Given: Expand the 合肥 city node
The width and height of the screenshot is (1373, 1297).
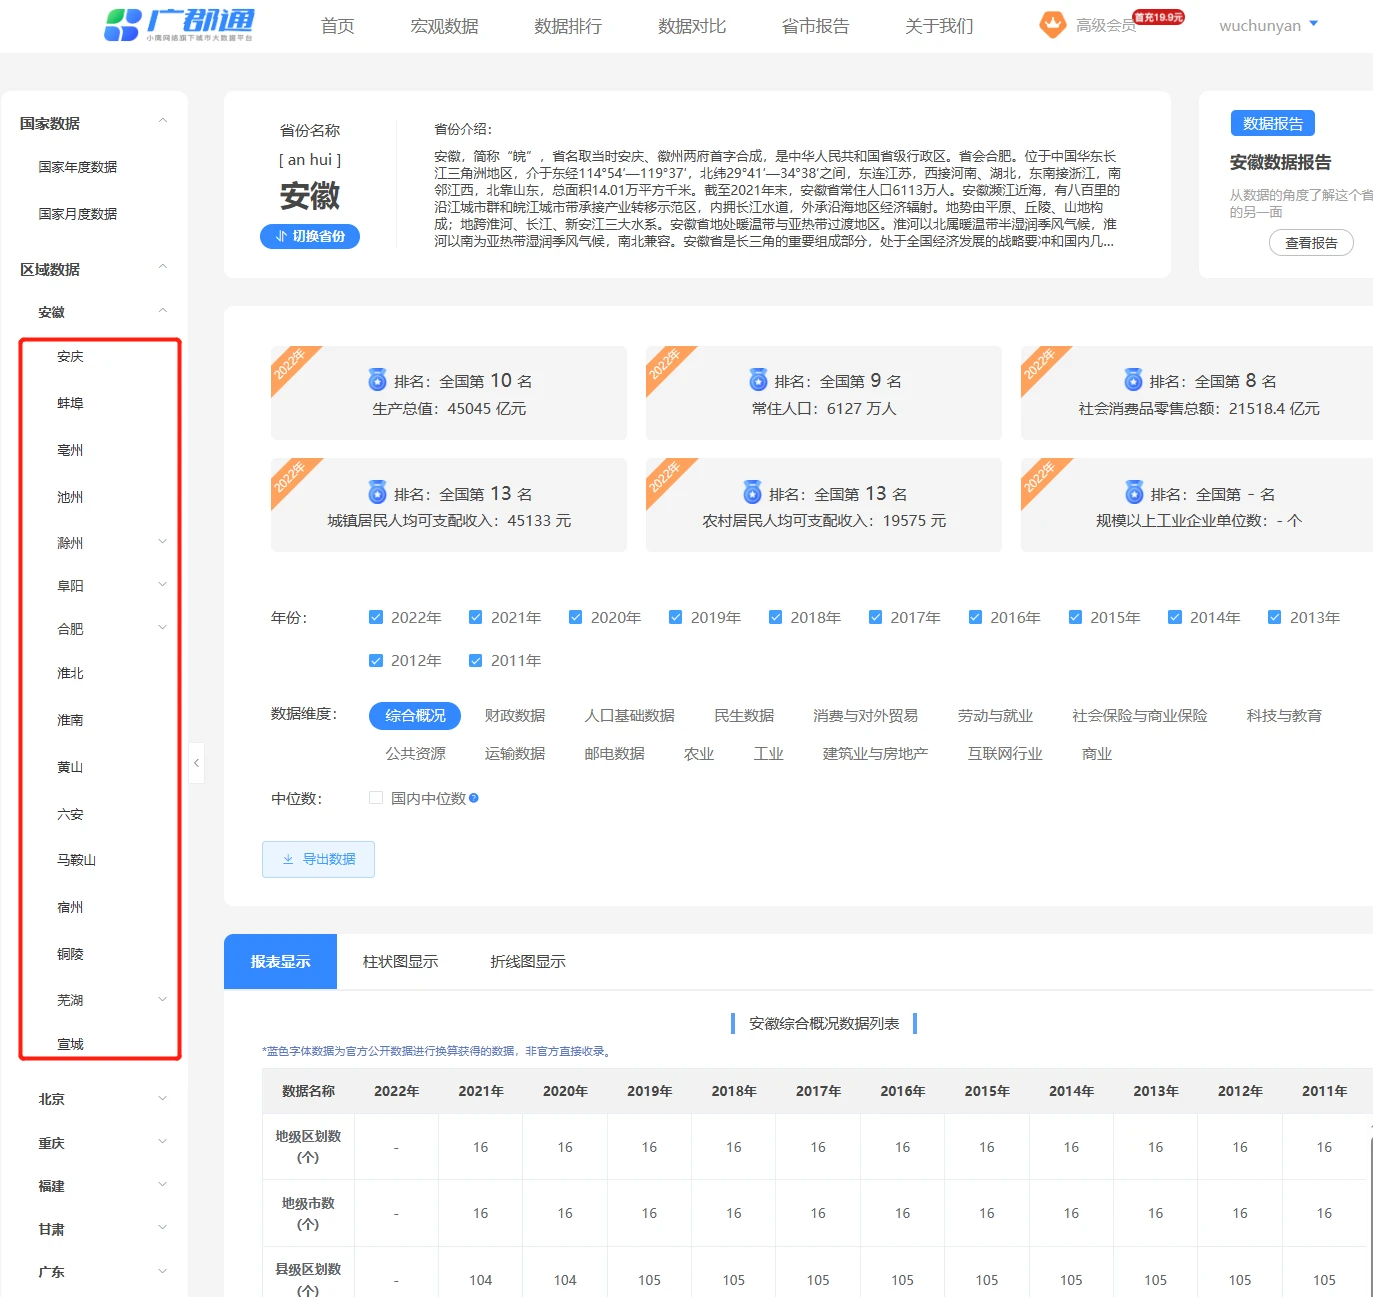Looking at the screenshot, I should (163, 628).
